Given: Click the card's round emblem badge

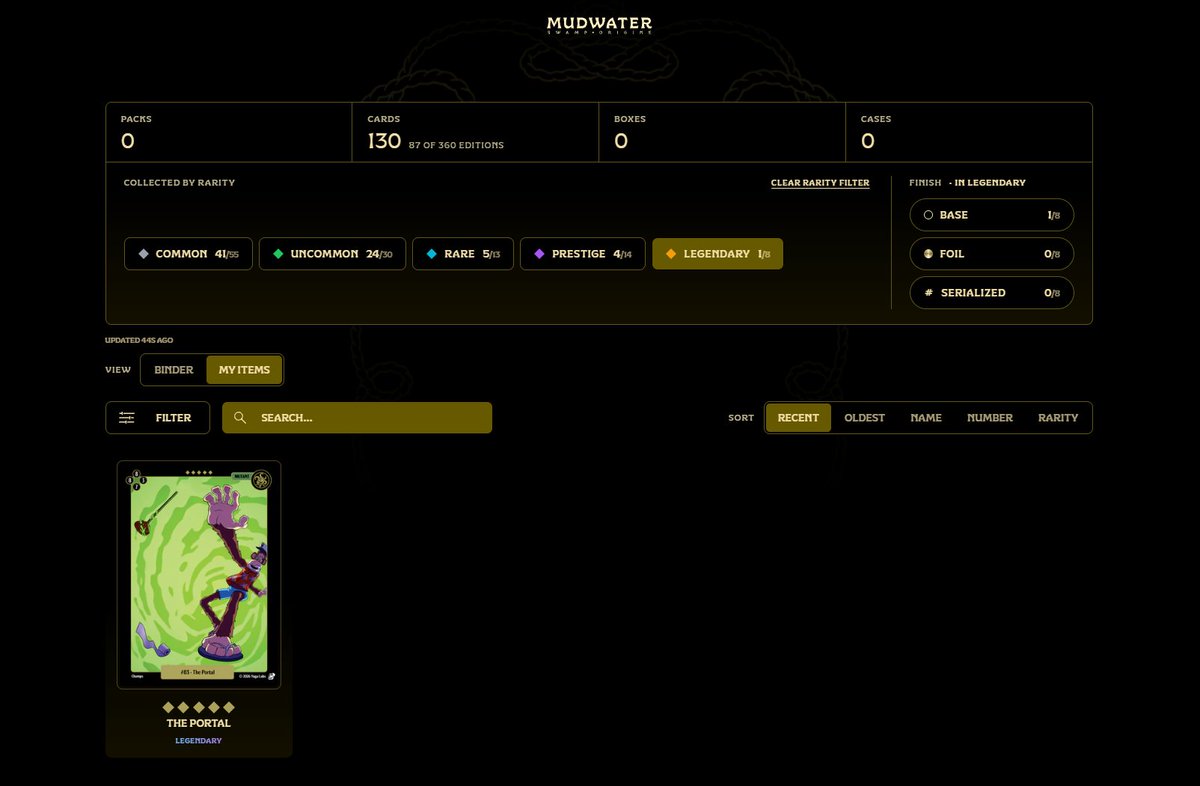Looking at the screenshot, I should coord(261,480).
